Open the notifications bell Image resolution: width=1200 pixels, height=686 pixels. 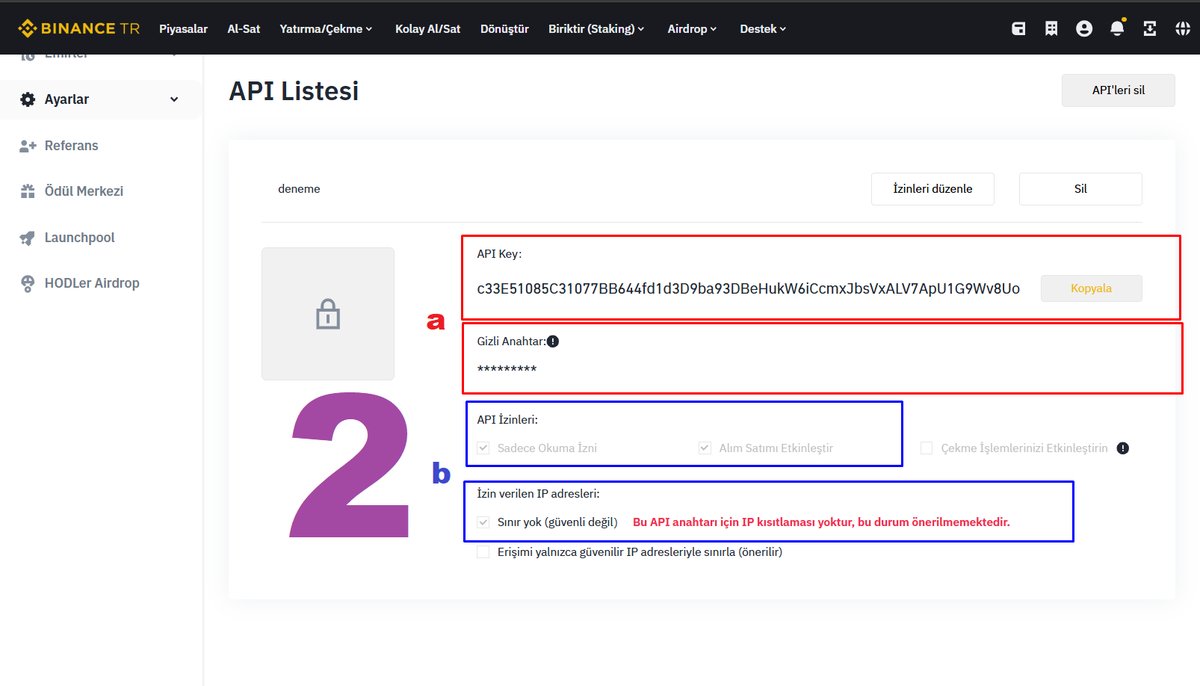1117,29
